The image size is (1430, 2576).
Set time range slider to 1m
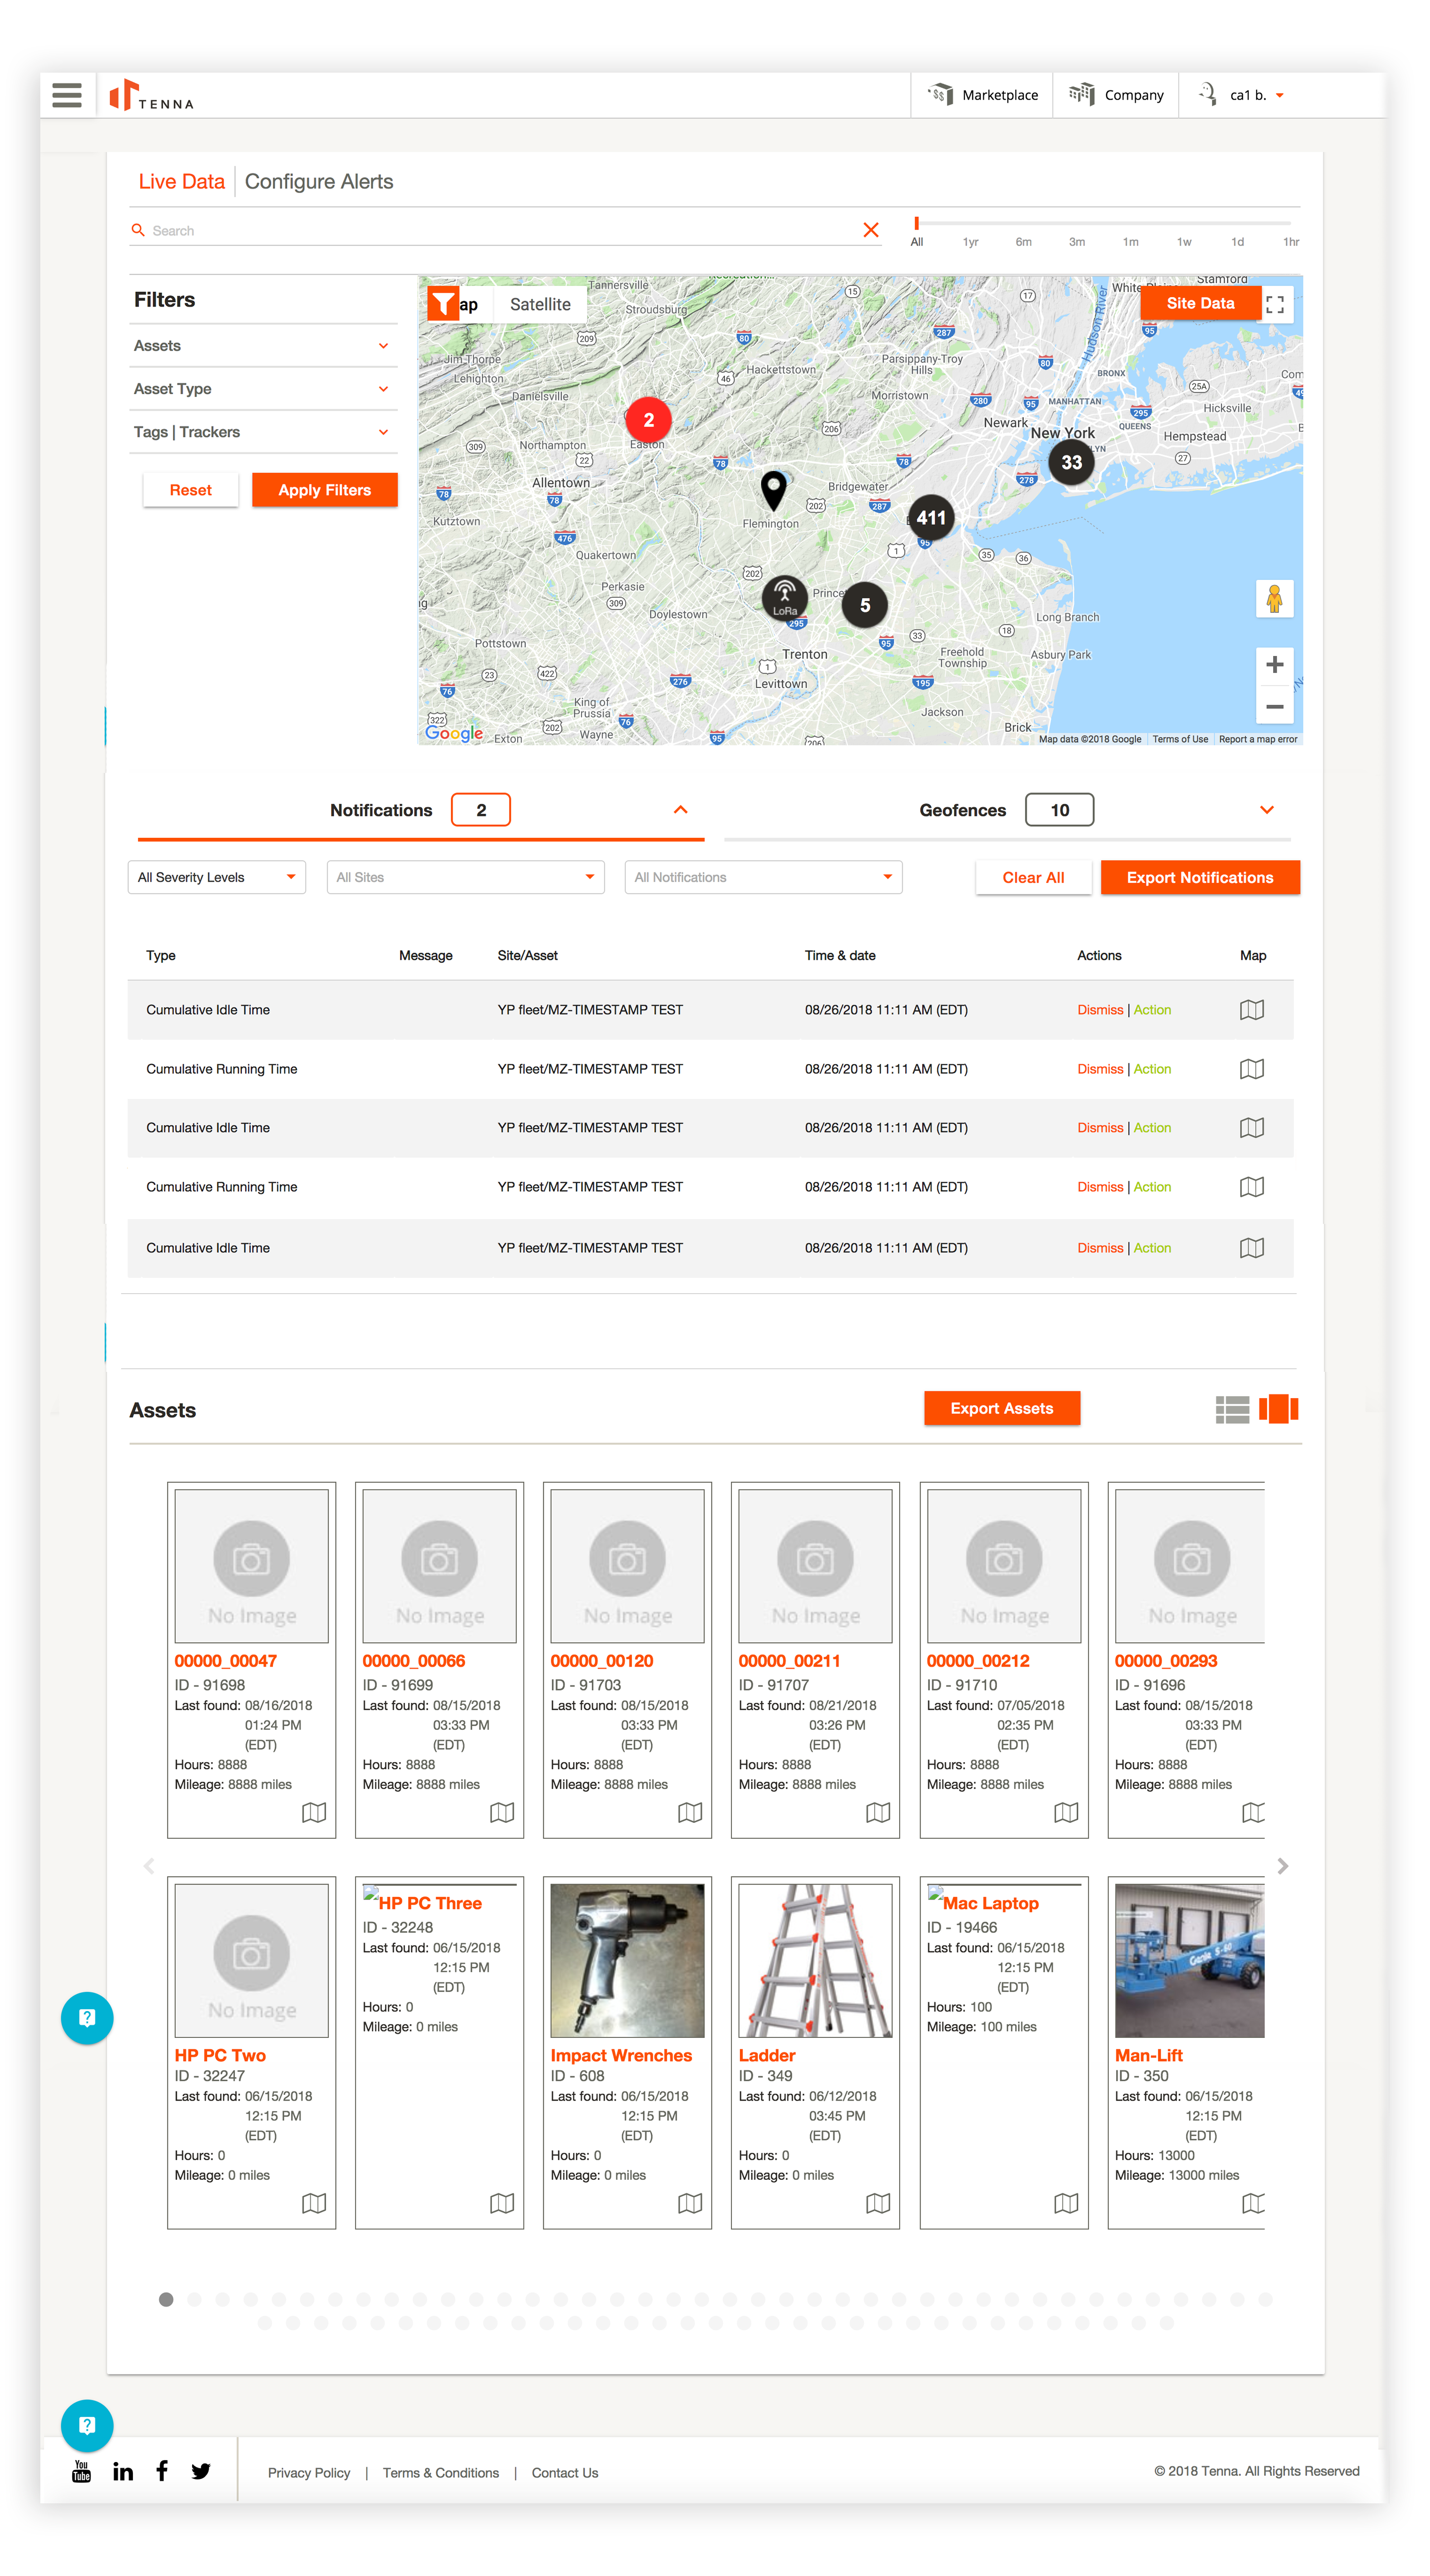(1130, 242)
